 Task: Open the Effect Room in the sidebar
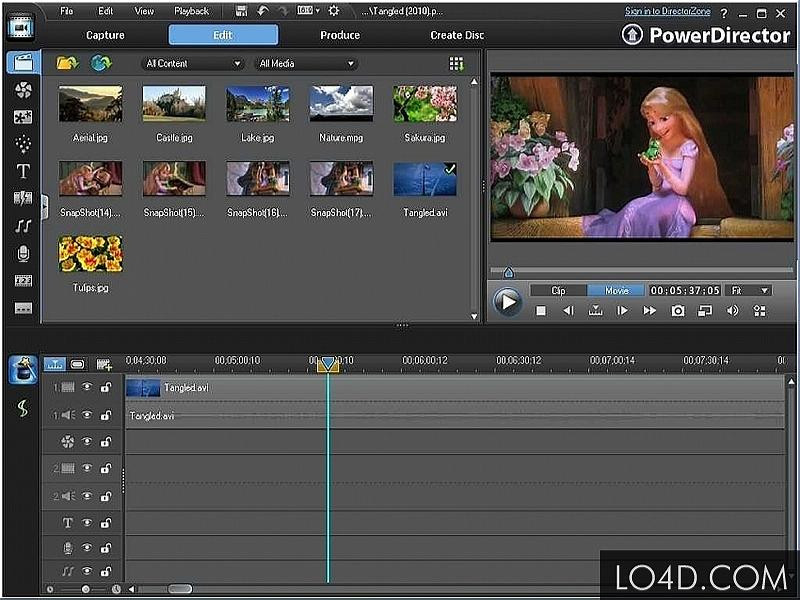[22, 90]
